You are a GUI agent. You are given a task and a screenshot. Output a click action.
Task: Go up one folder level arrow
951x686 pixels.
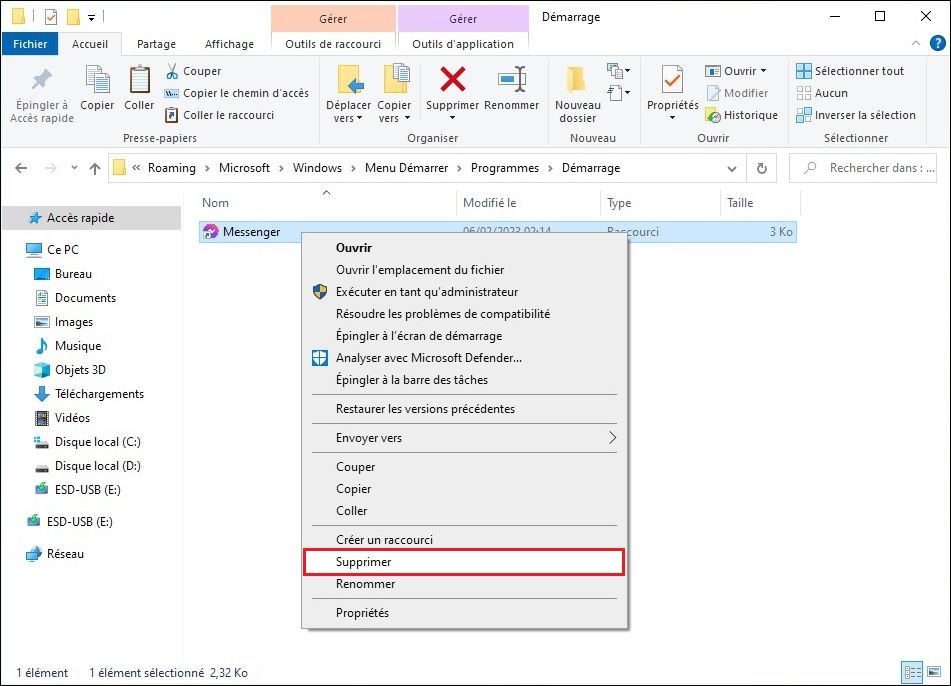(x=95, y=168)
